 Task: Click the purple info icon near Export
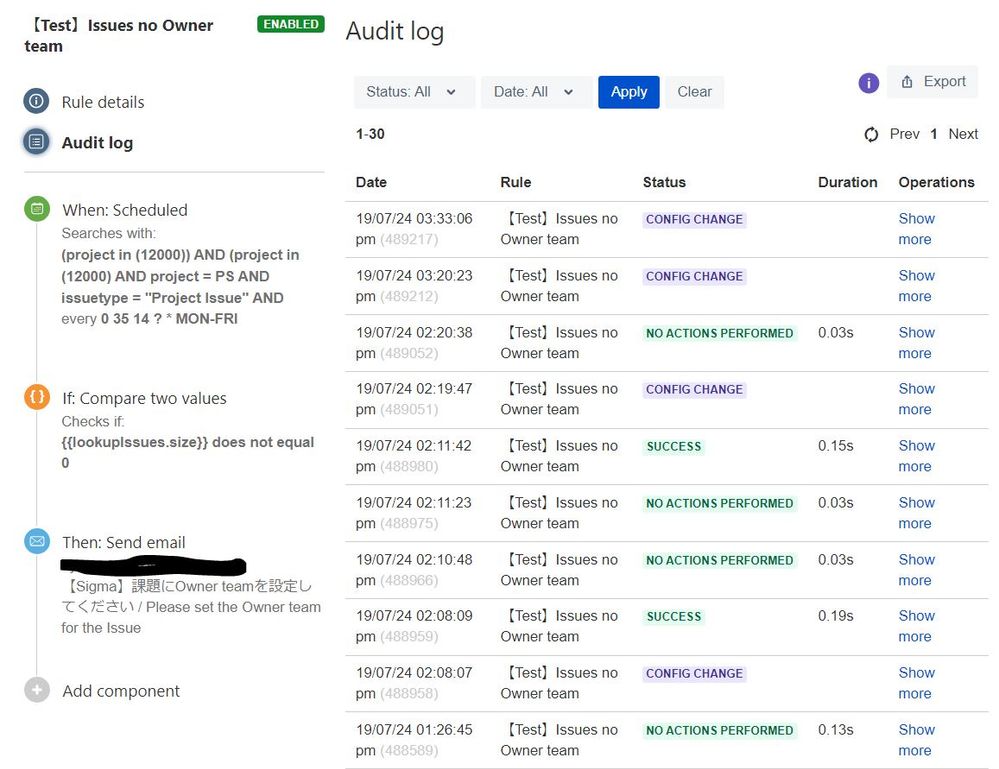[868, 83]
